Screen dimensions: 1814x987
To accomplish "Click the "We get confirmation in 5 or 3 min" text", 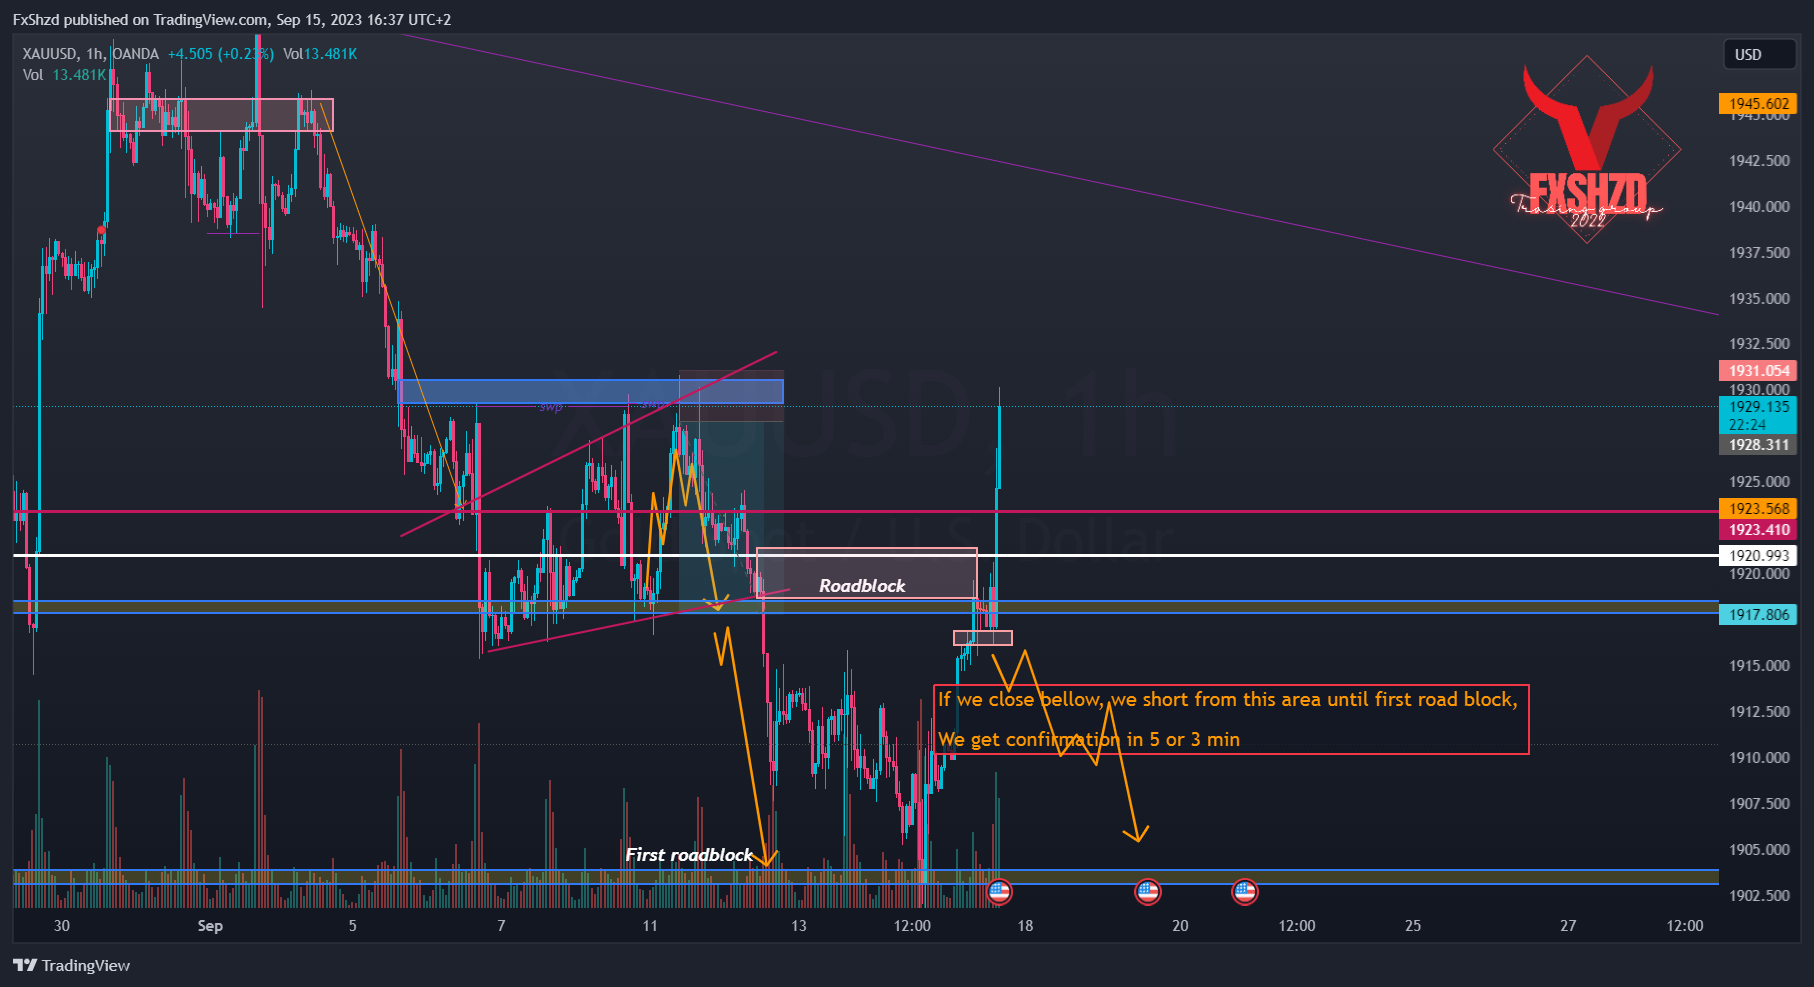I will (x=1089, y=740).
